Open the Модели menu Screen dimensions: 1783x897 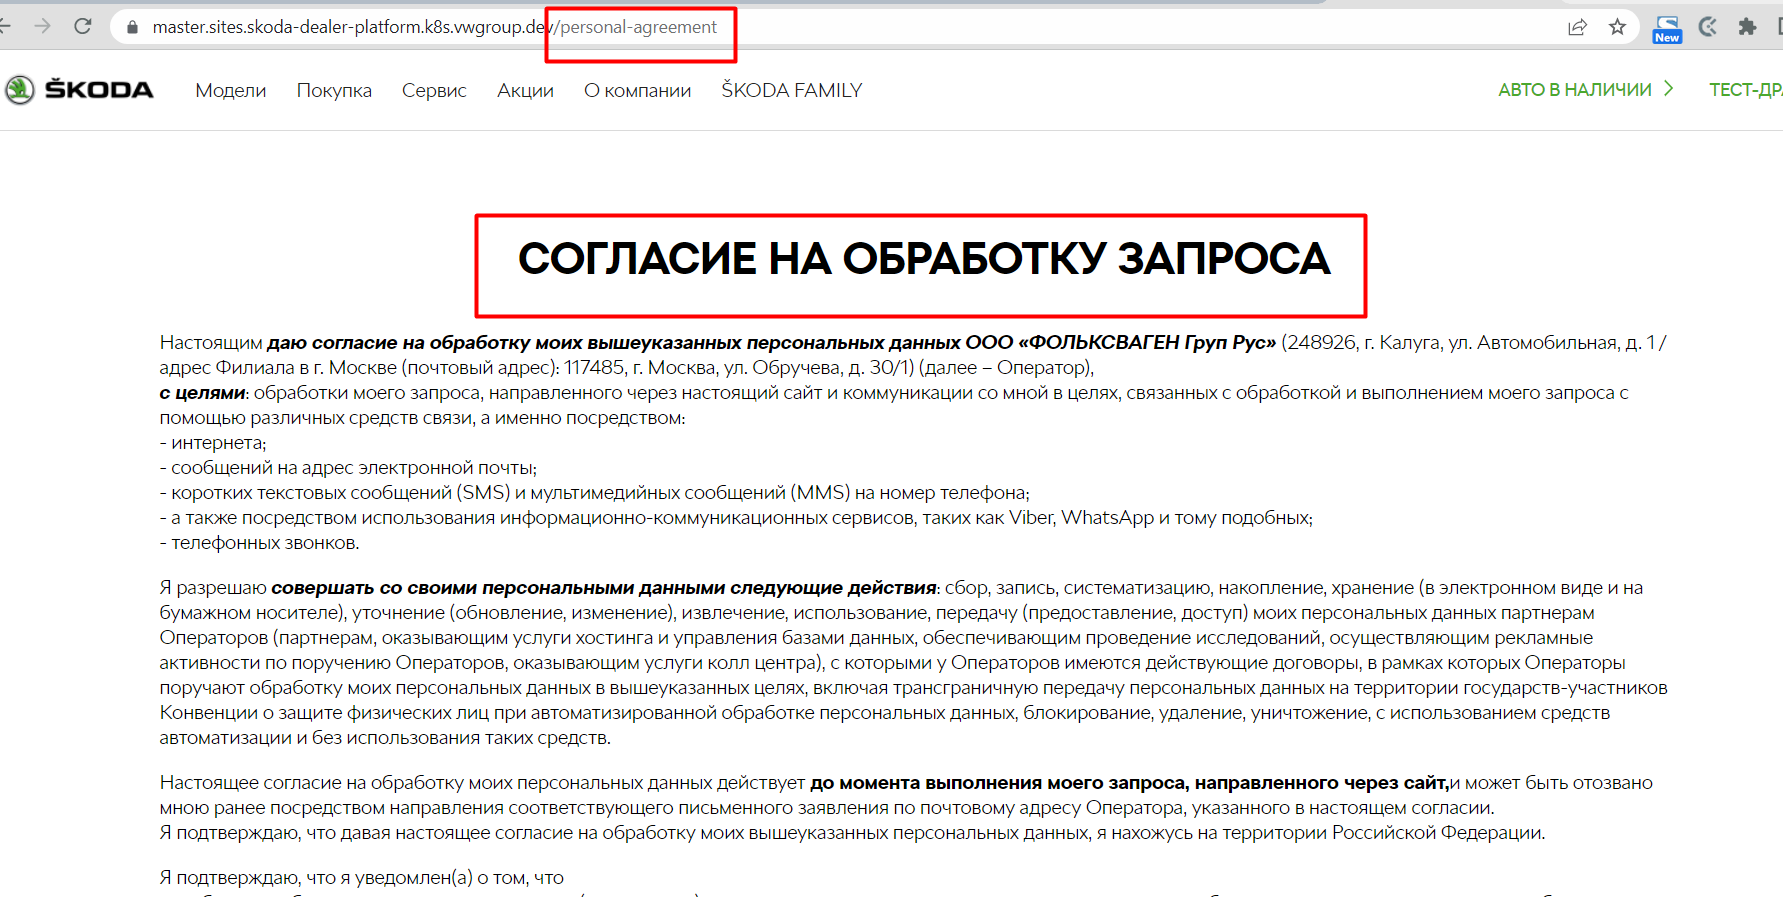pyautogui.click(x=231, y=90)
